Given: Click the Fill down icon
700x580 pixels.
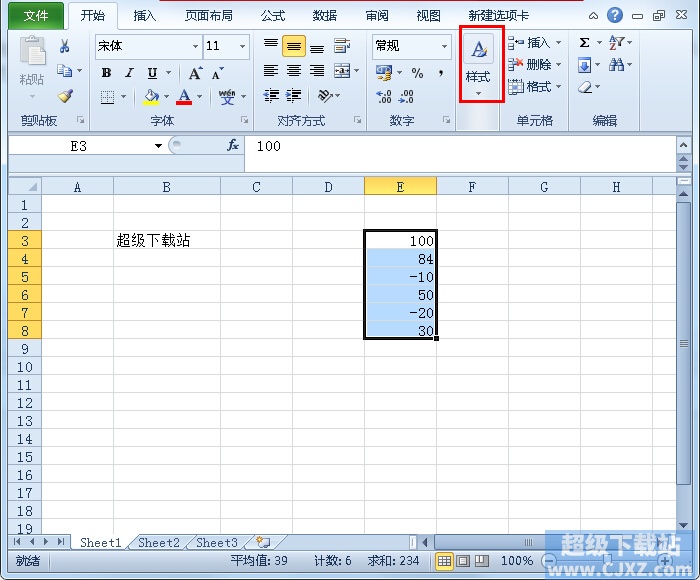Looking at the screenshot, I should (584, 65).
